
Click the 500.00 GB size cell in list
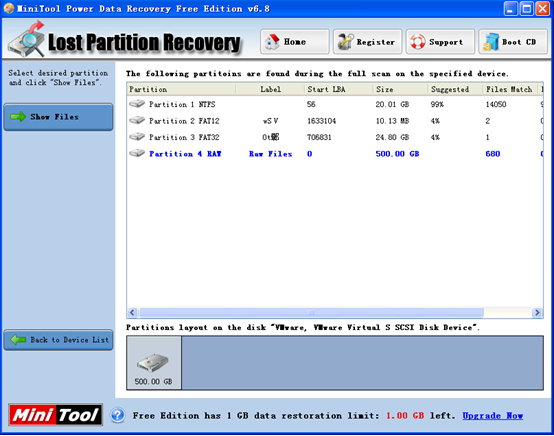tap(397, 154)
